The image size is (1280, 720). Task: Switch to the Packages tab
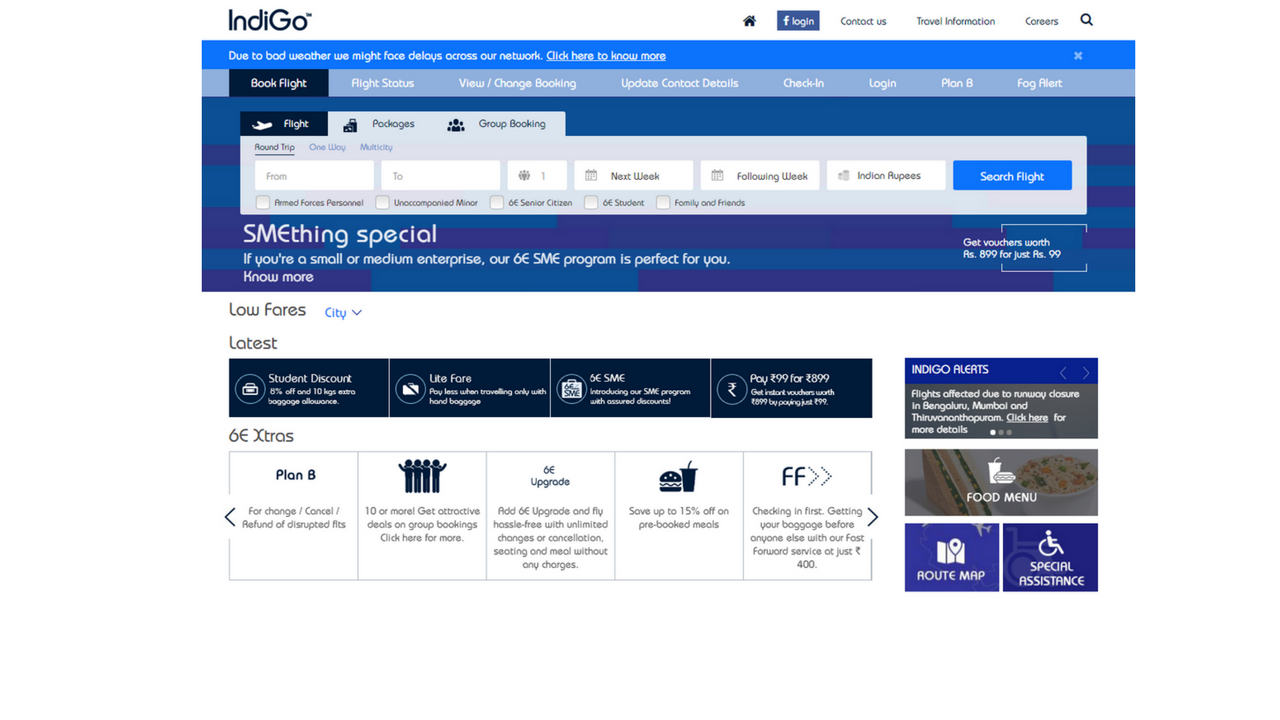tap(379, 124)
